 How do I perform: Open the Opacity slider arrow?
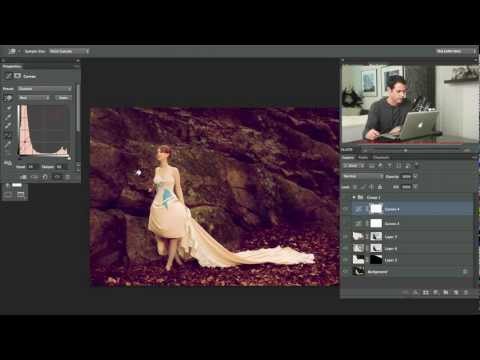(415, 176)
